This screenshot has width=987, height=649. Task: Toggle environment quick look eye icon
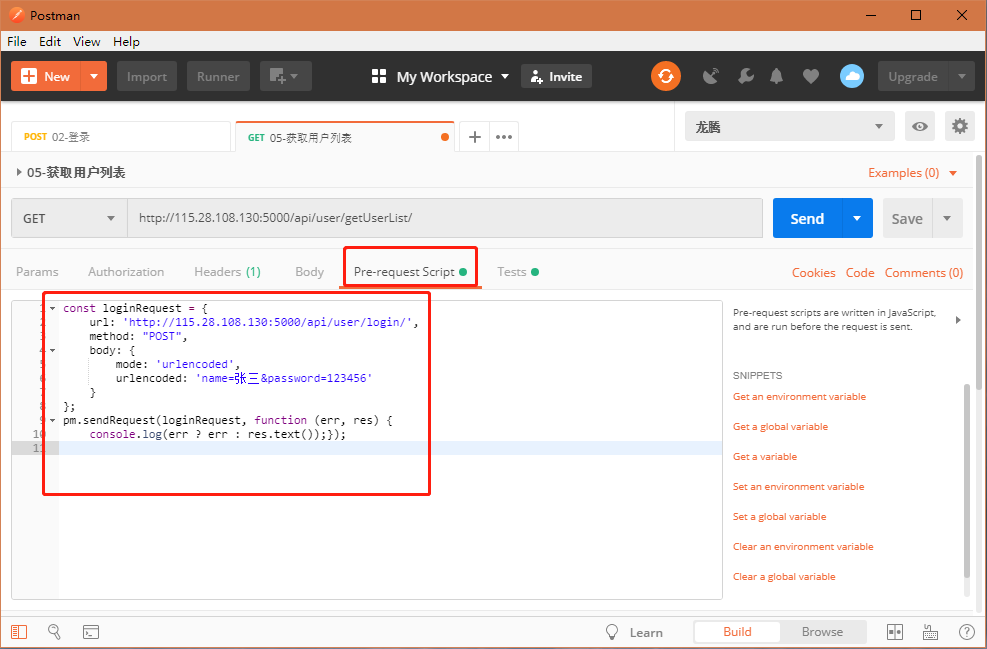click(x=920, y=126)
